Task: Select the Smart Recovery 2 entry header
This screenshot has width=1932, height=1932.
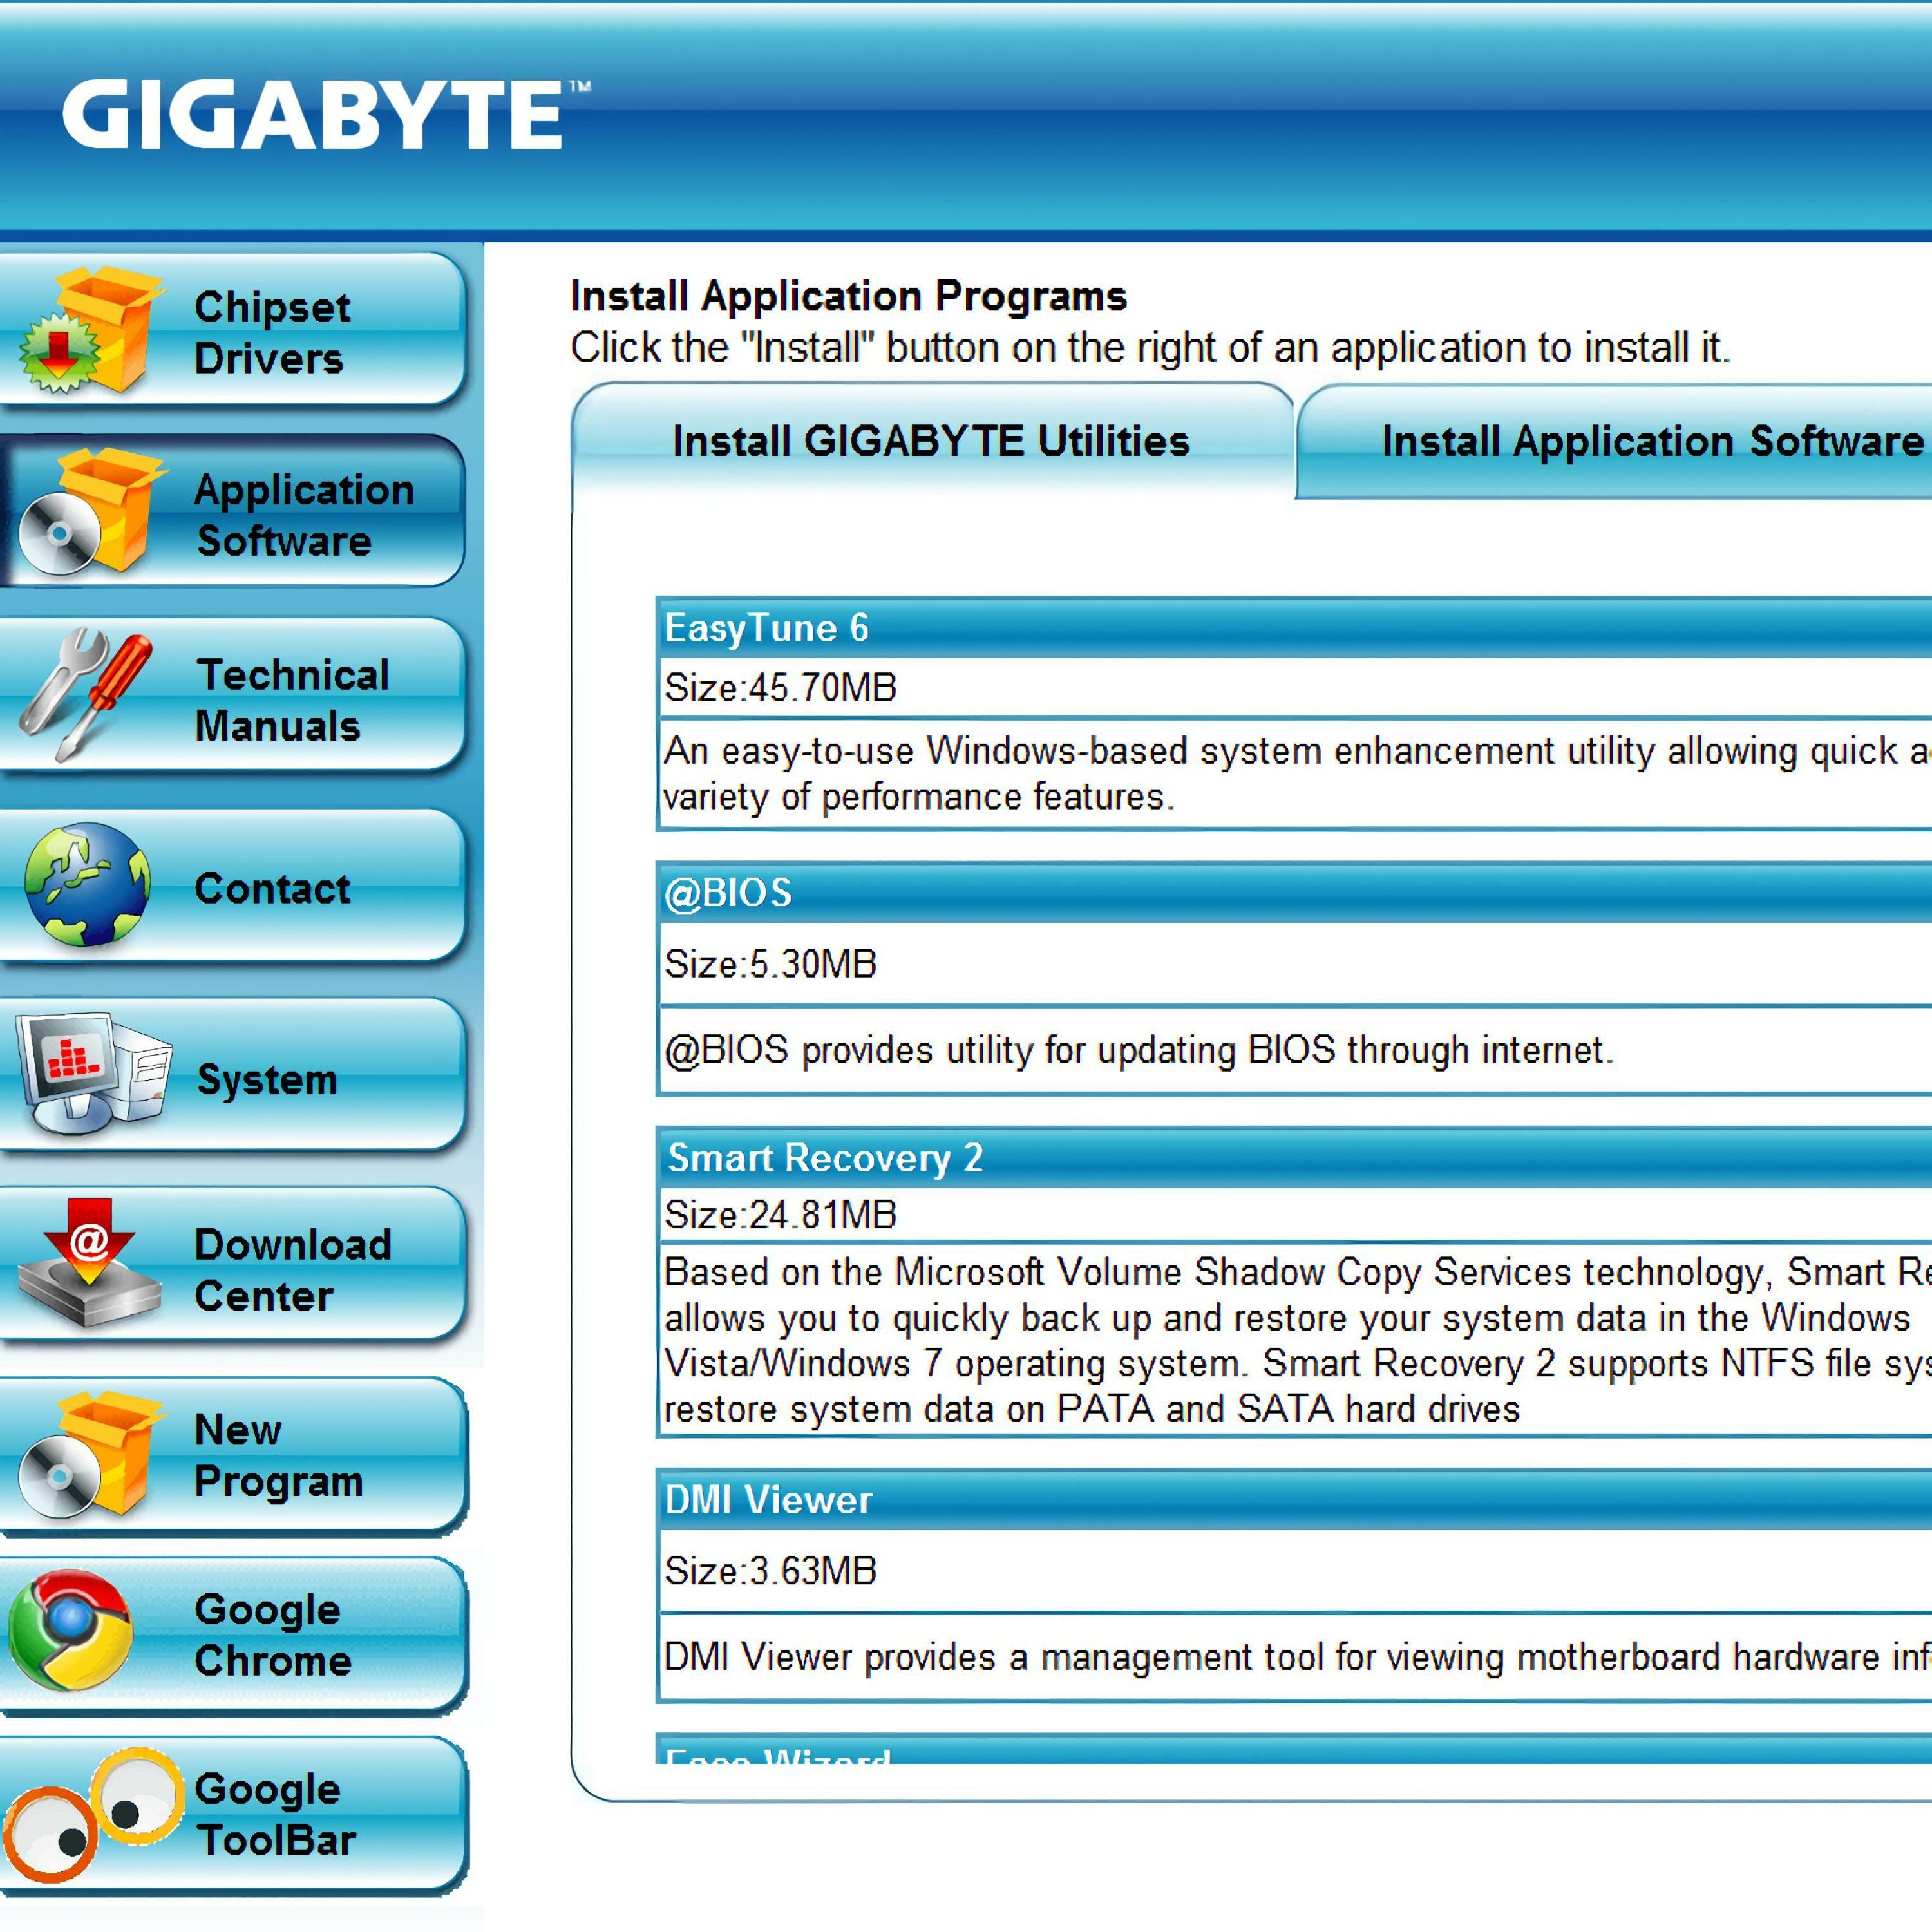Action: [x=1294, y=1158]
